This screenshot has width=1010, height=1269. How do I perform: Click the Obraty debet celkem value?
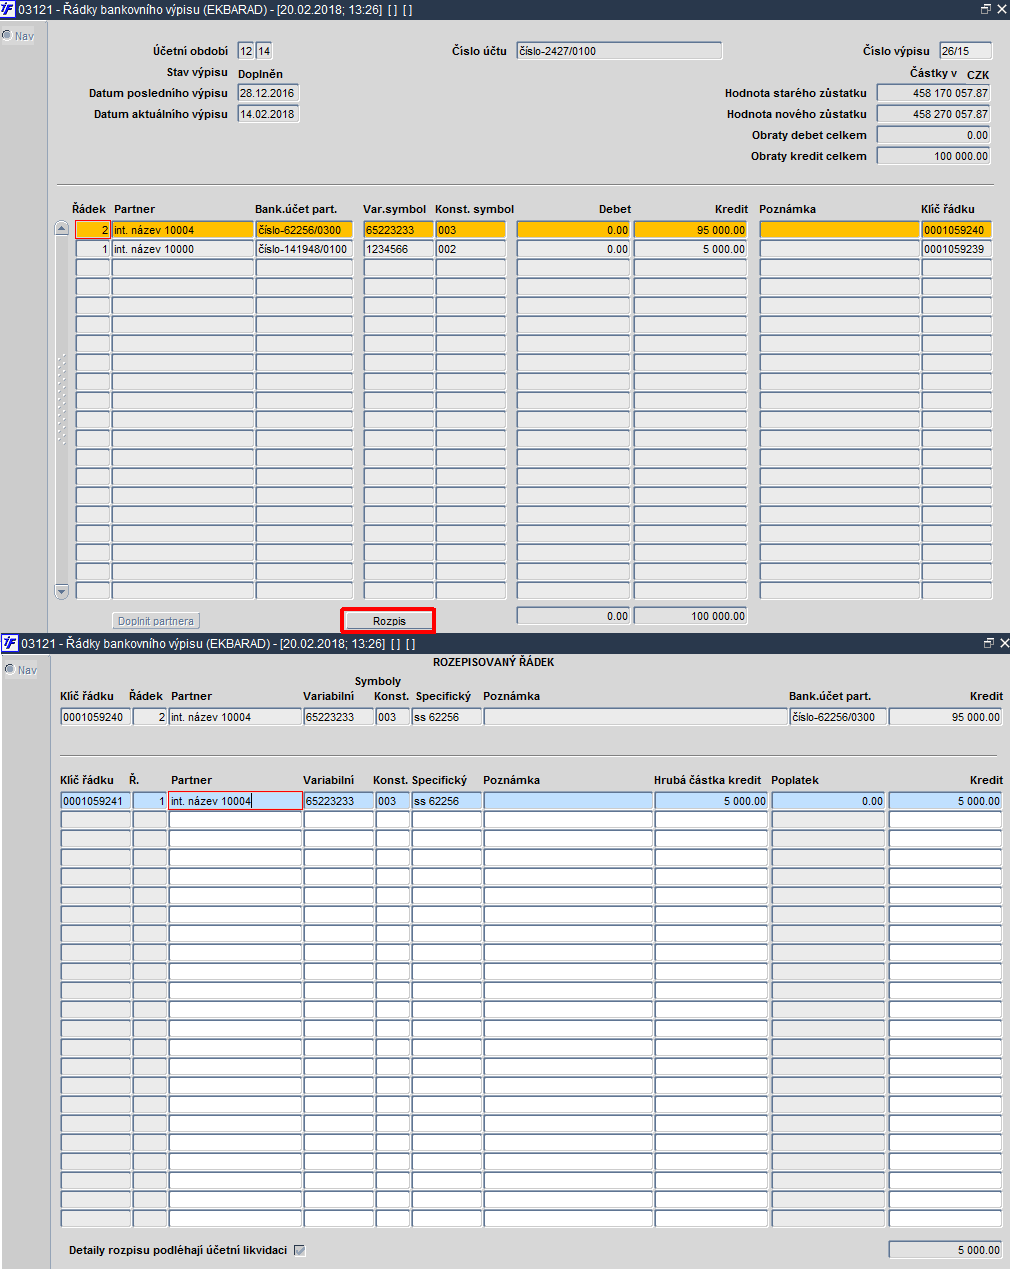pos(934,135)
